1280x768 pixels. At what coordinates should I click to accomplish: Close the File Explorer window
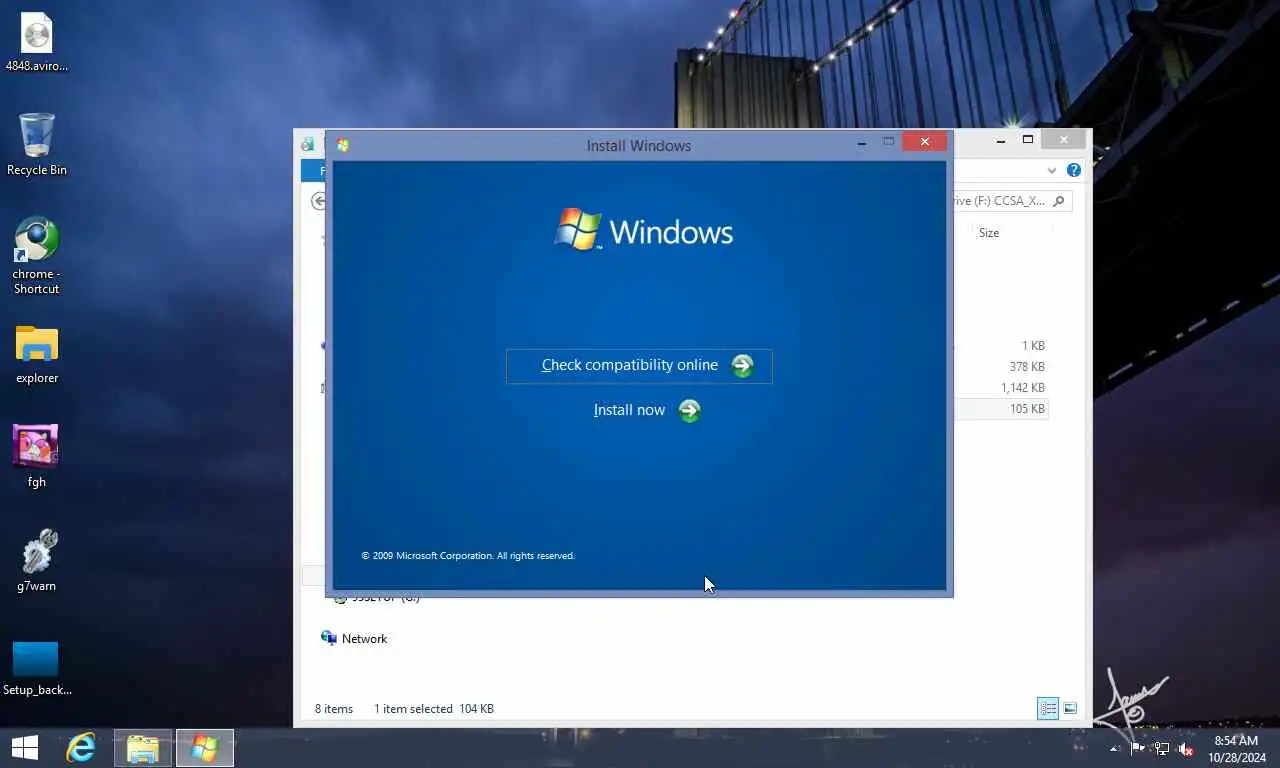[x=1063, y=140]
